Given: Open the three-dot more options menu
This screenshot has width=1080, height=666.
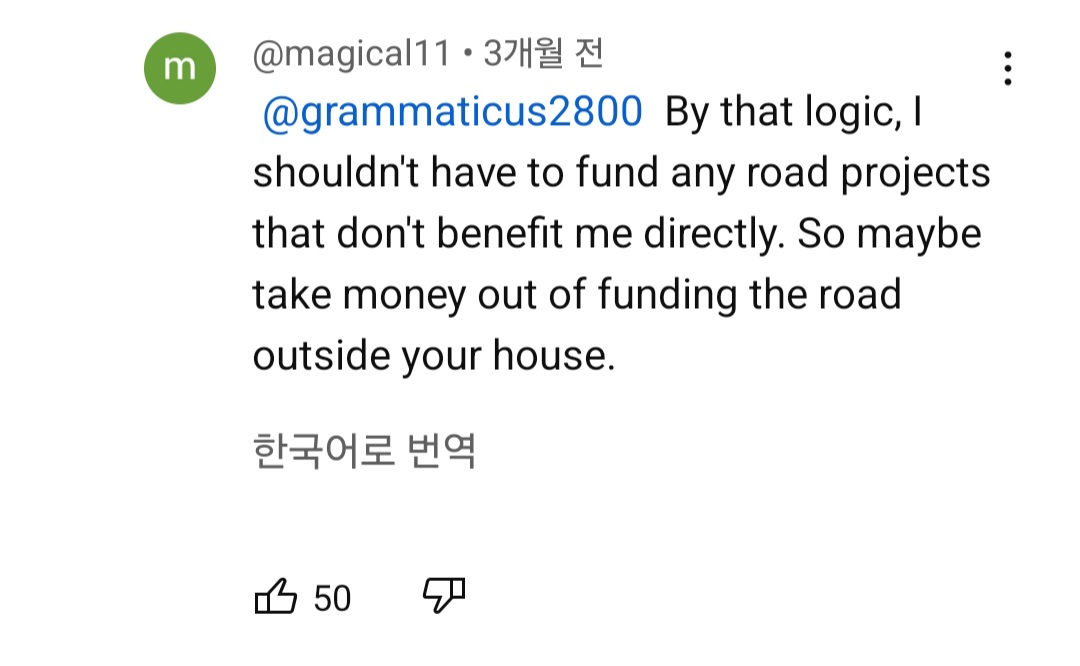Looking at the screenshot, I should [1007, 68].
